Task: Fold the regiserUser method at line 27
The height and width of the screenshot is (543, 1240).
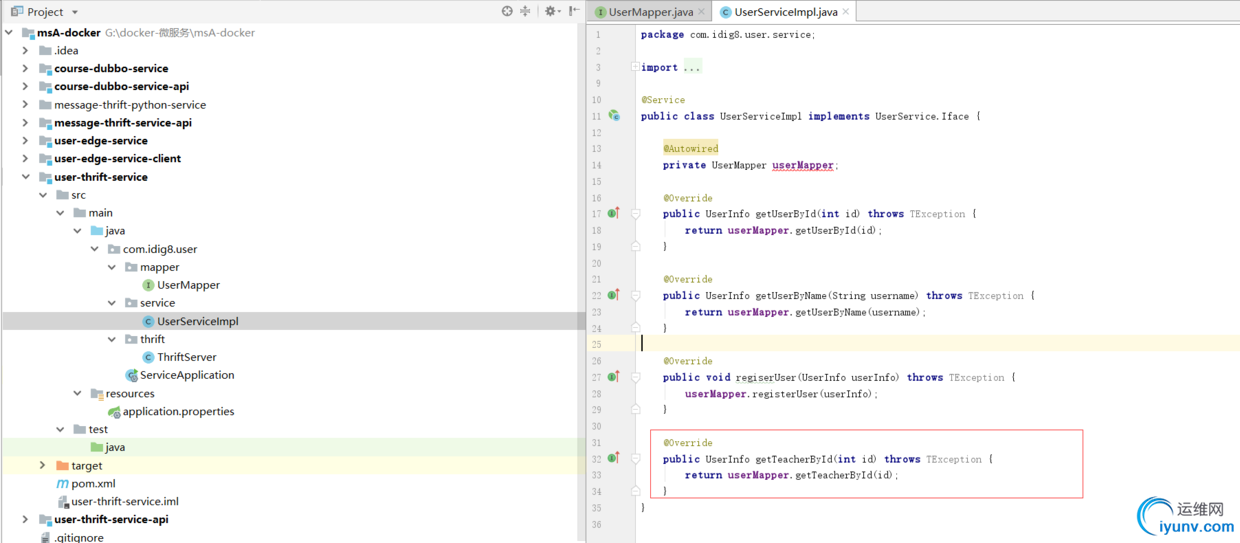Action: point(635,377)
